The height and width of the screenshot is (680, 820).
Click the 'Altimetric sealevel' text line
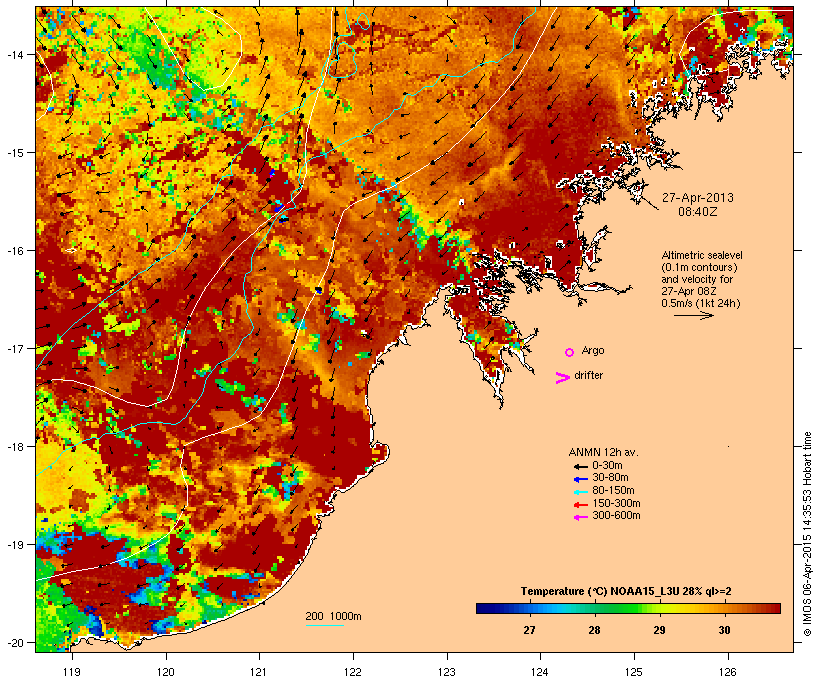click(x=702, y=255)
